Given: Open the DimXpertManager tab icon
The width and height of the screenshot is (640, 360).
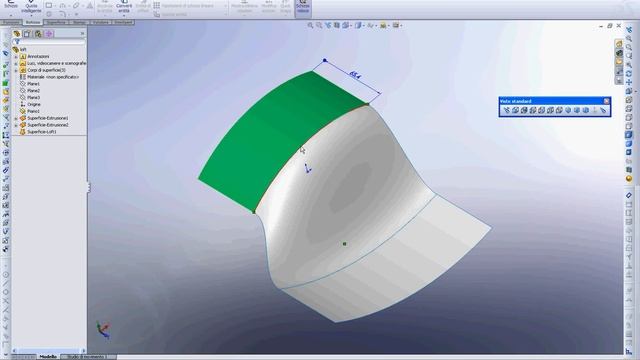Looking at the screenshot, I should click(49, 34).
